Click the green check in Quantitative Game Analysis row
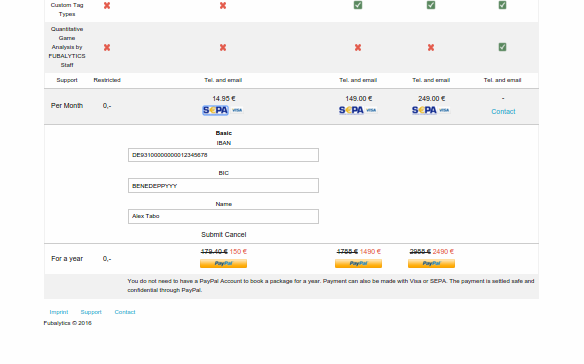The image size is (584, 364). [502, 47]
